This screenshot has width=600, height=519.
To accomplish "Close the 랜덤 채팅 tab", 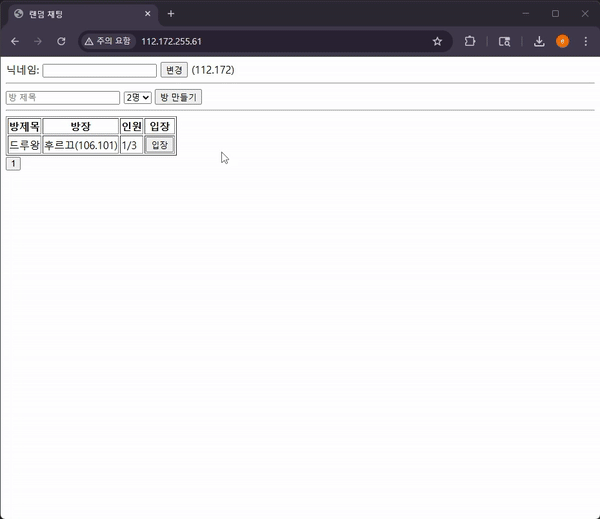I will (x=148, y=14).
